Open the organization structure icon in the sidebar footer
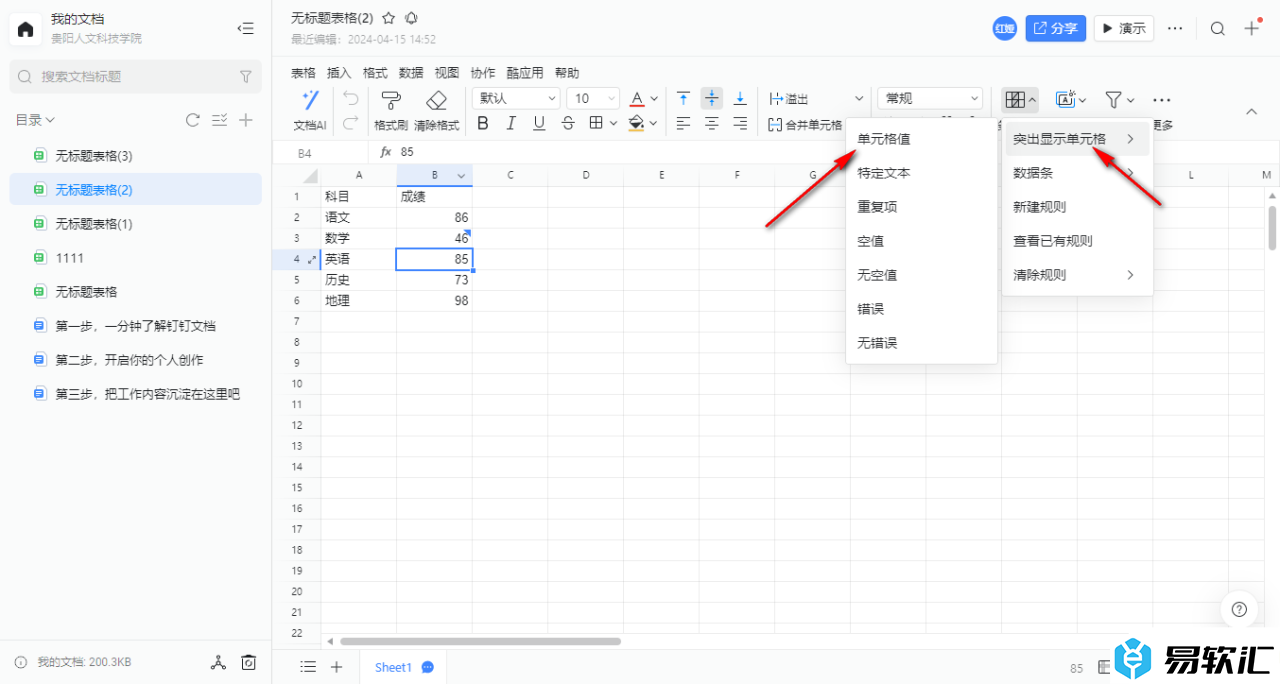The image size is (1280, 684). click(219, 662)
